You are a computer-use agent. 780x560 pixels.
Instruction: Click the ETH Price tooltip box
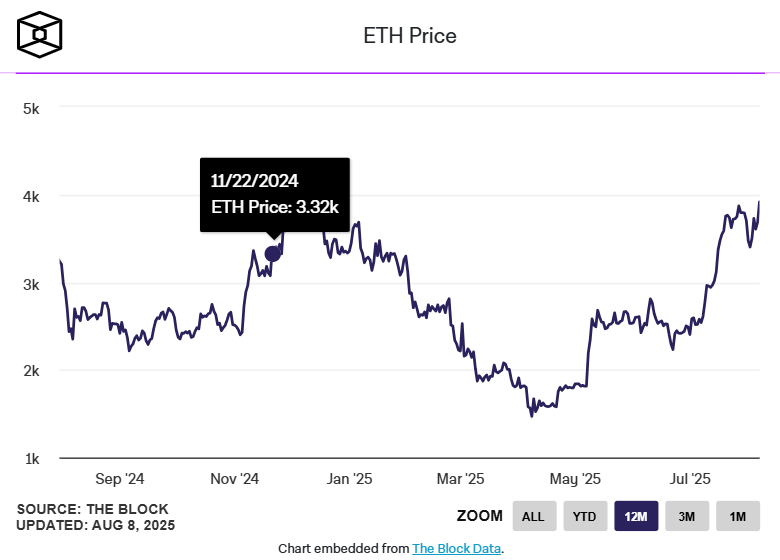pyautogui.click(x=275, y=194)
